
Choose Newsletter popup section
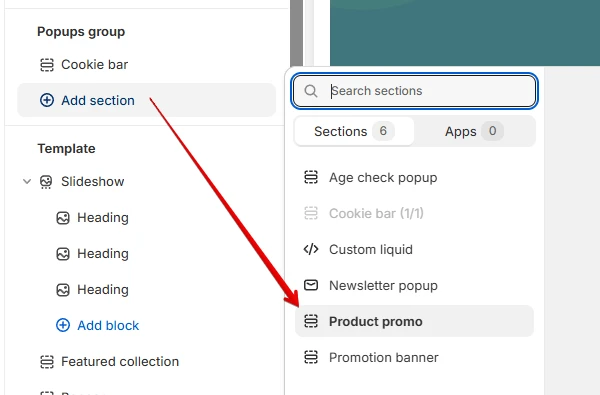pyautogui.click(x=414, y=286)
